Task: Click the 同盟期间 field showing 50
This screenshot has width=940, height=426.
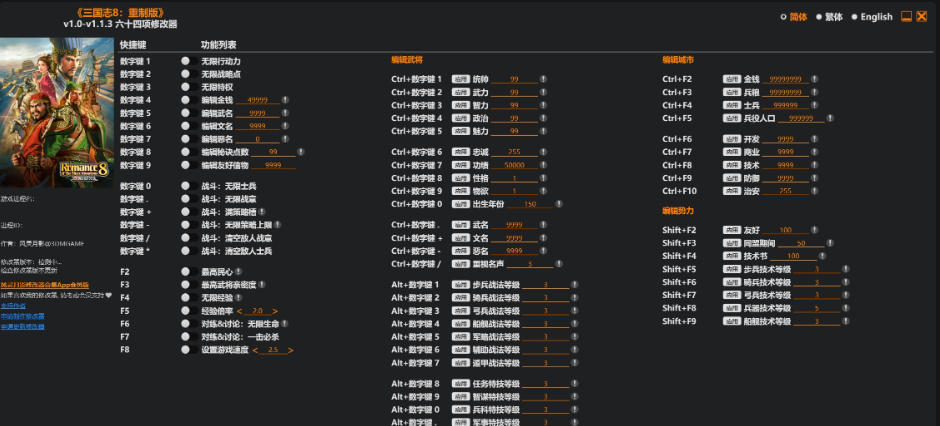Action: pos(801,243)
